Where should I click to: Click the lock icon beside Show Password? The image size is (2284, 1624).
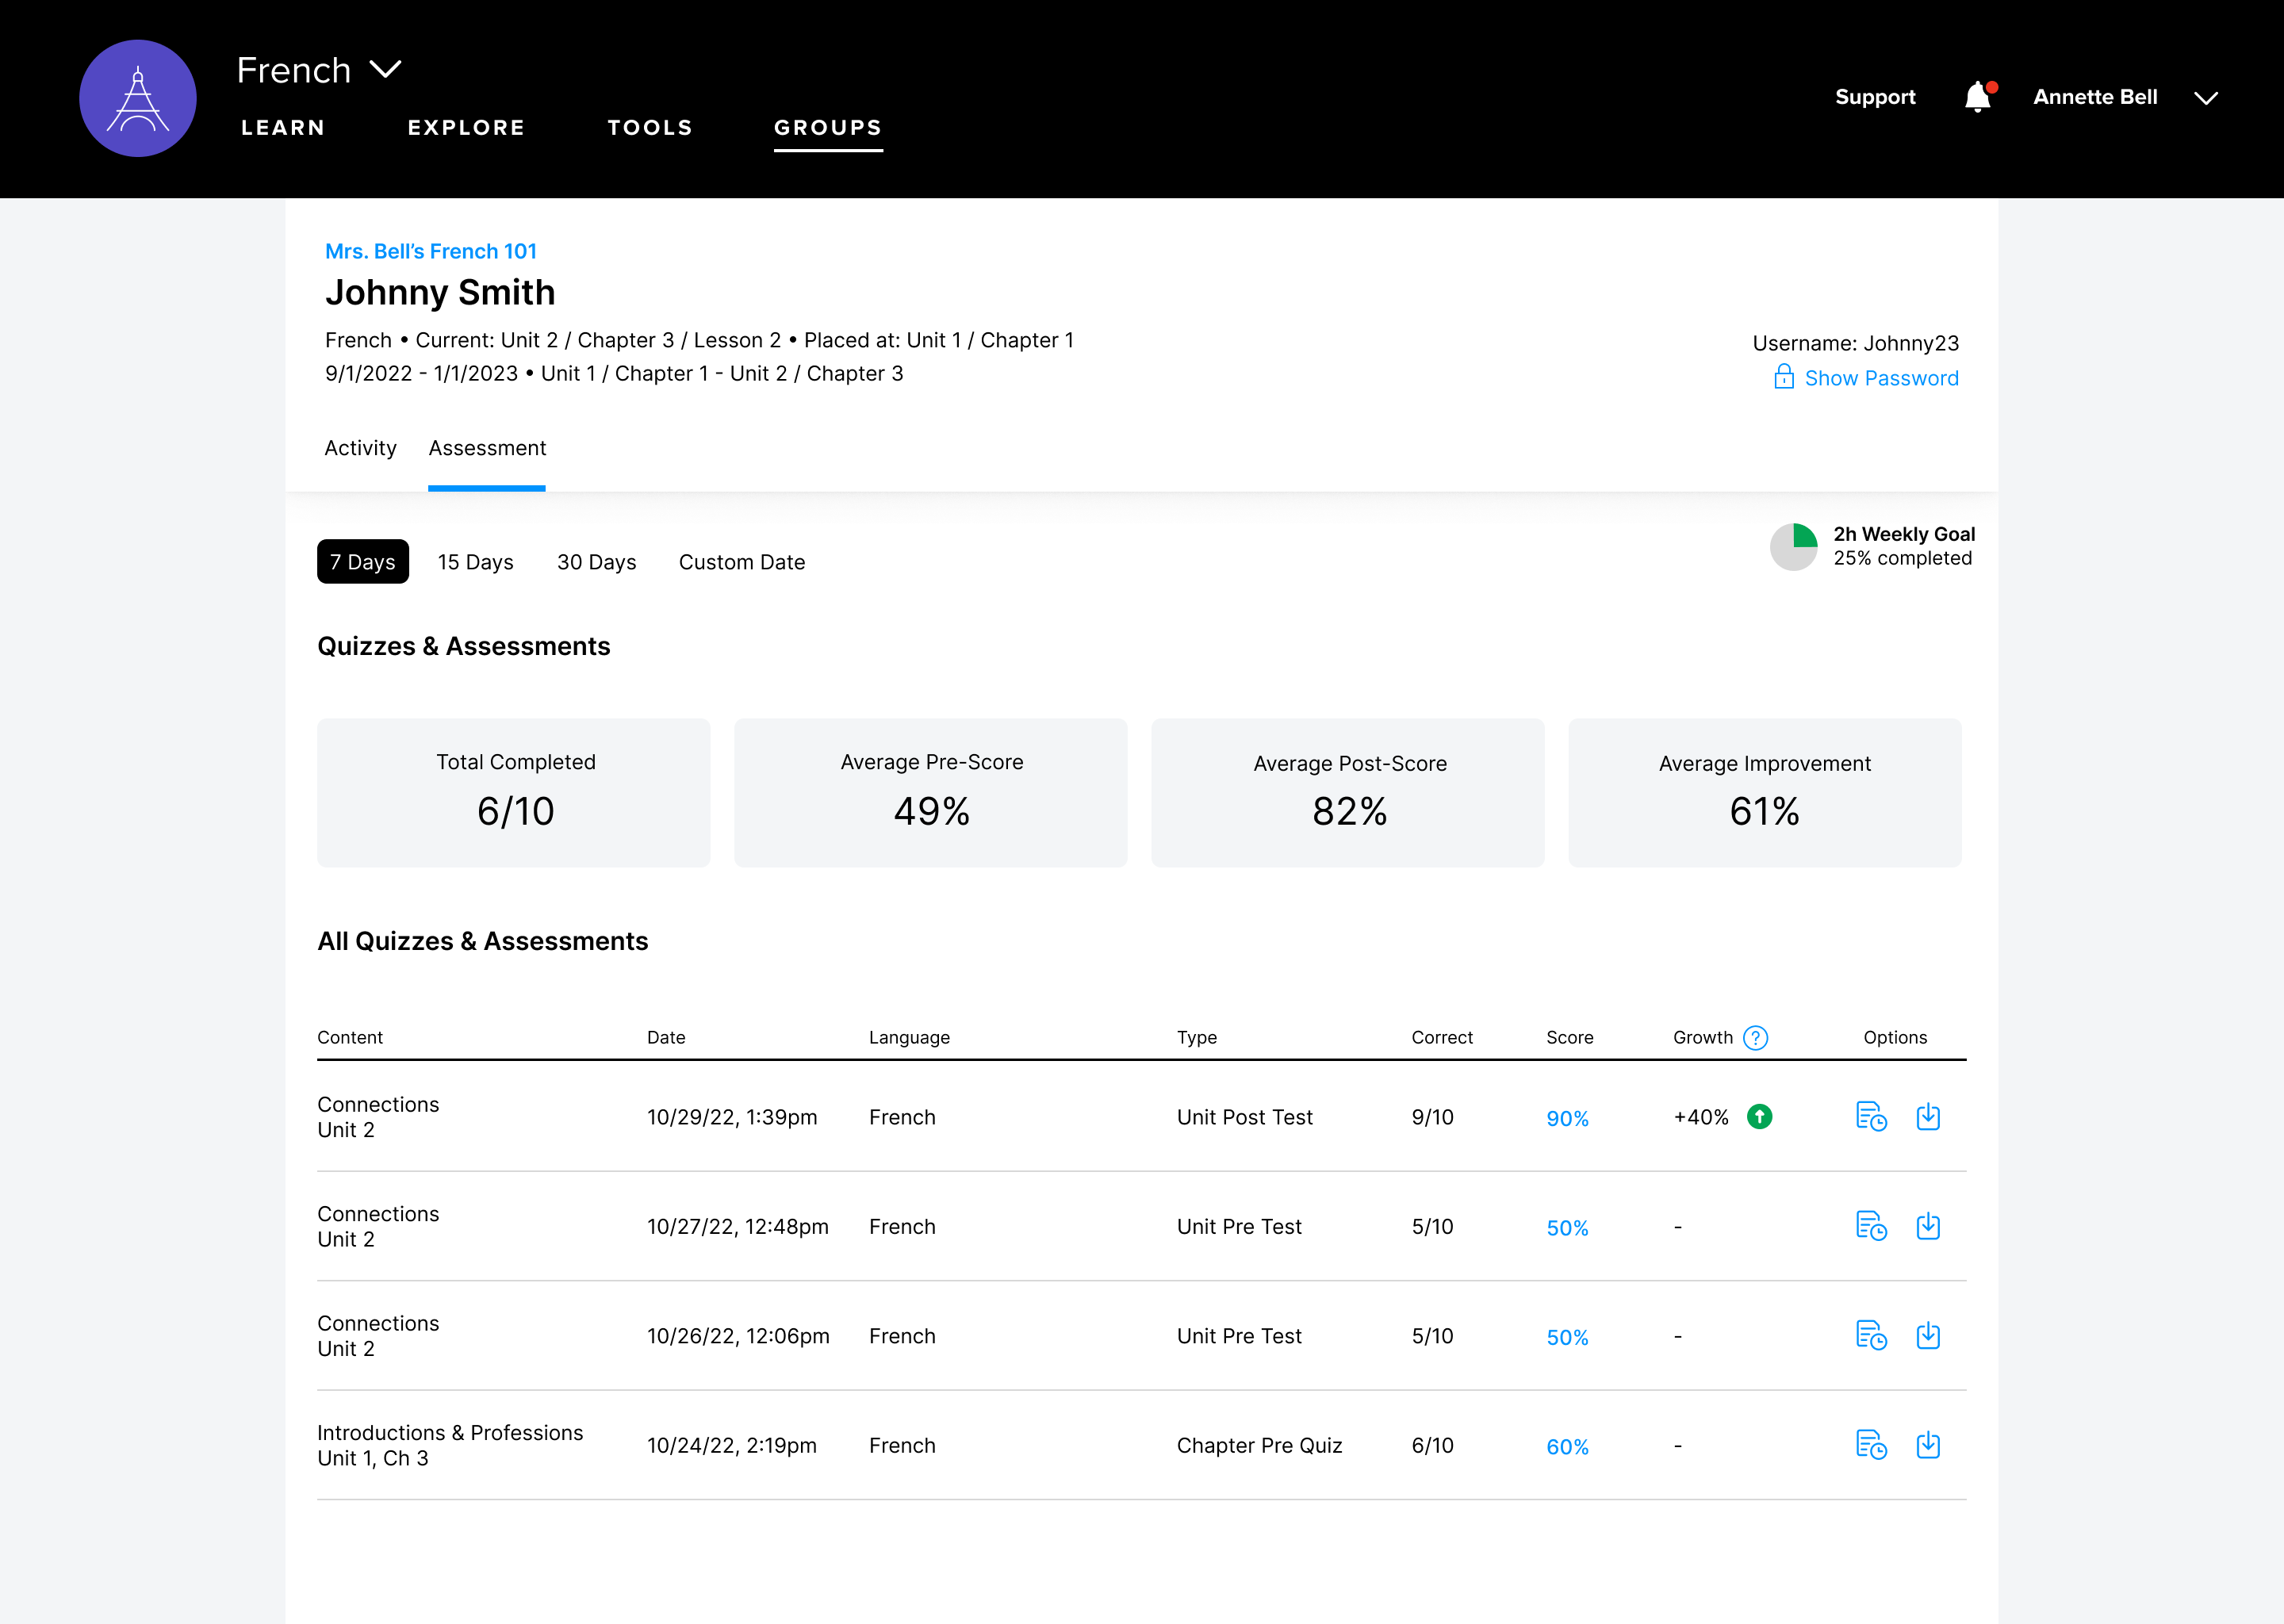point(1784,378)
